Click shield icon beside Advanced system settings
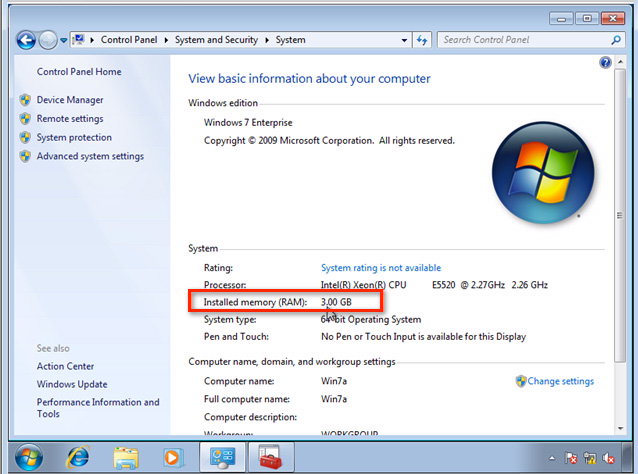638x474 pixels. pos(25,156)
